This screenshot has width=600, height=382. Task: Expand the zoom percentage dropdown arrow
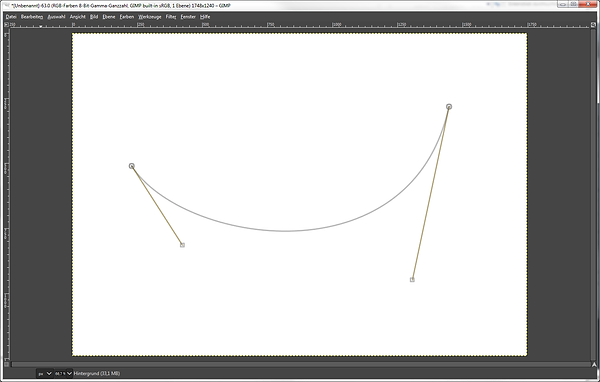pos(69,373)
